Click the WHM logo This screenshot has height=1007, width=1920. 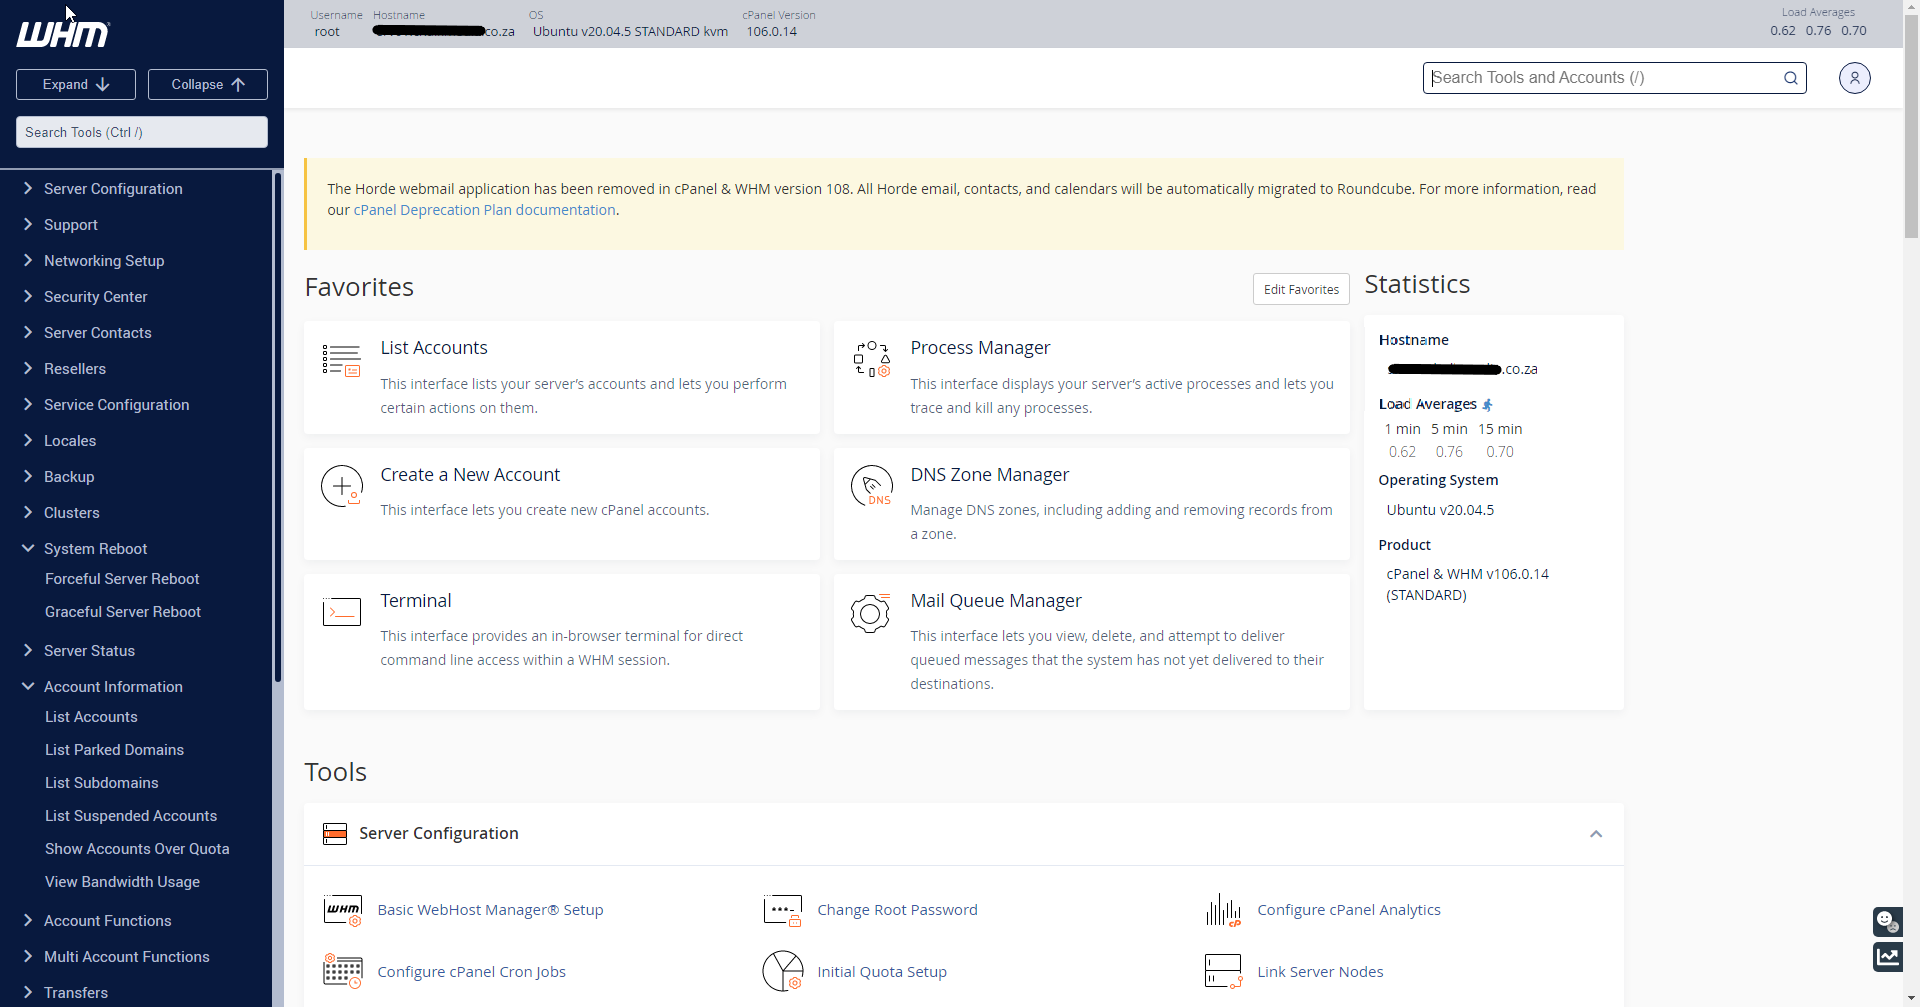click(x=63, y=34)
